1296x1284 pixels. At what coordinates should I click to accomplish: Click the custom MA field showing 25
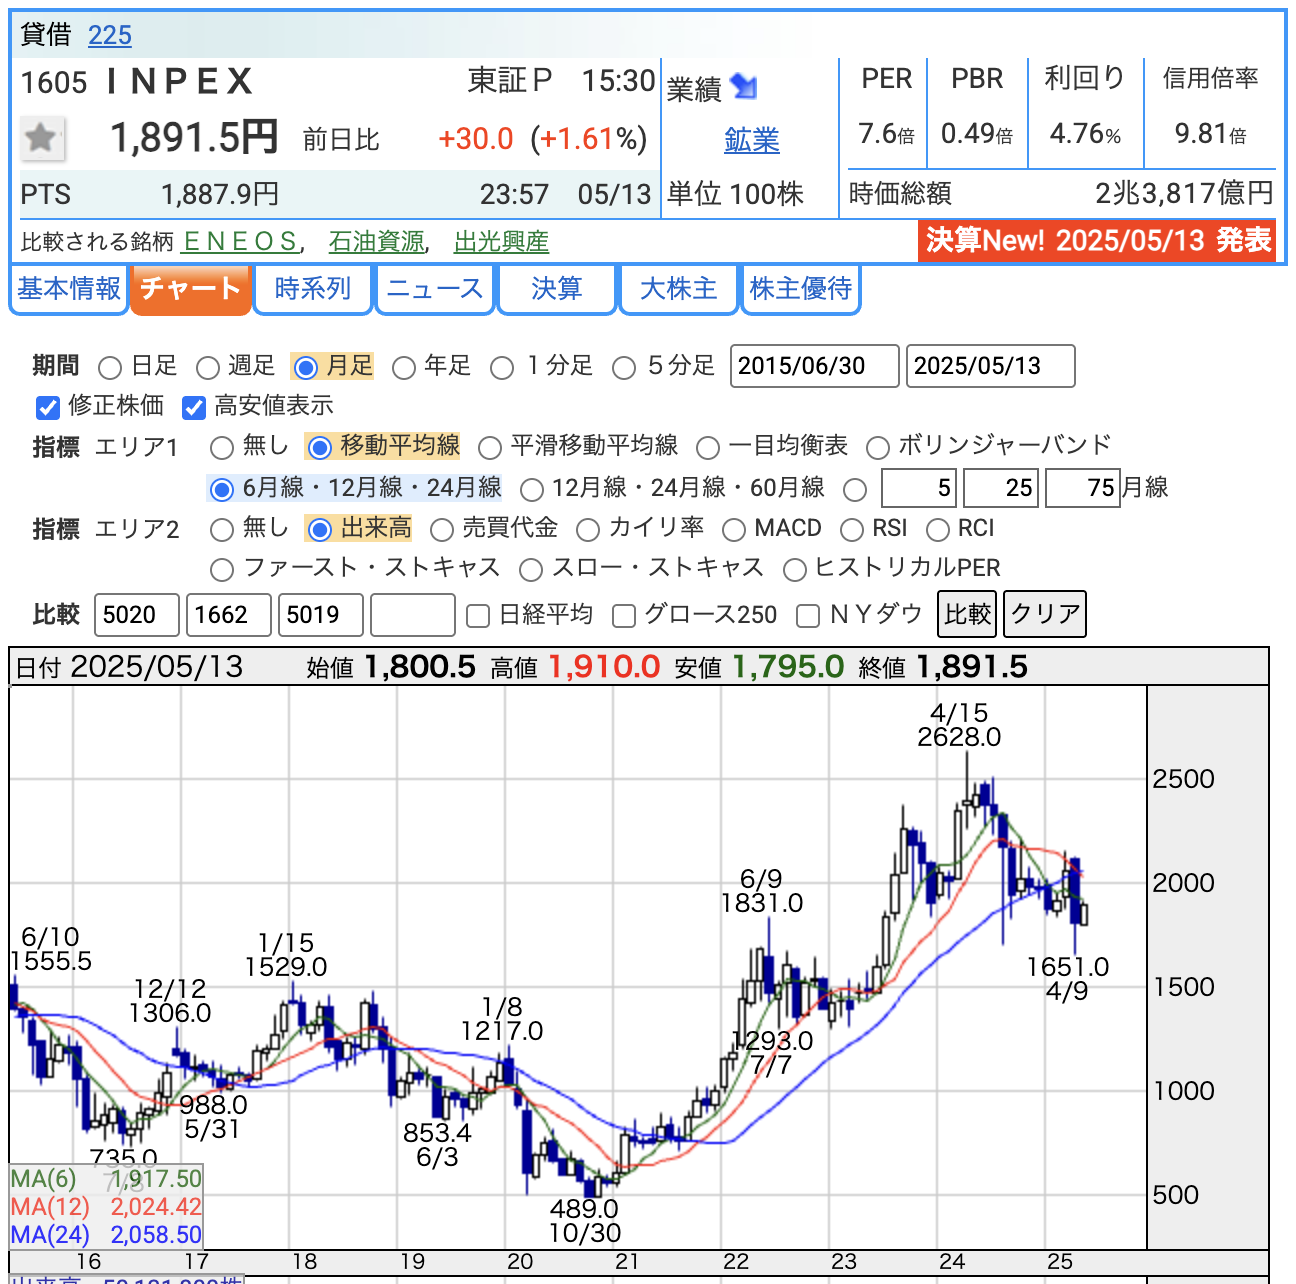(x=1001, y=488)
